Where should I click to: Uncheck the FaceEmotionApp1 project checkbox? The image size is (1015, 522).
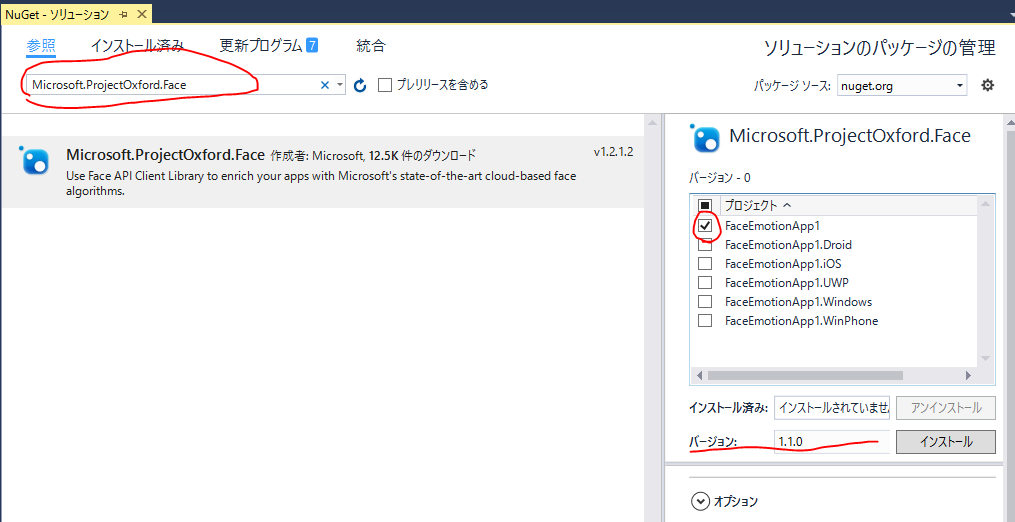705,225
